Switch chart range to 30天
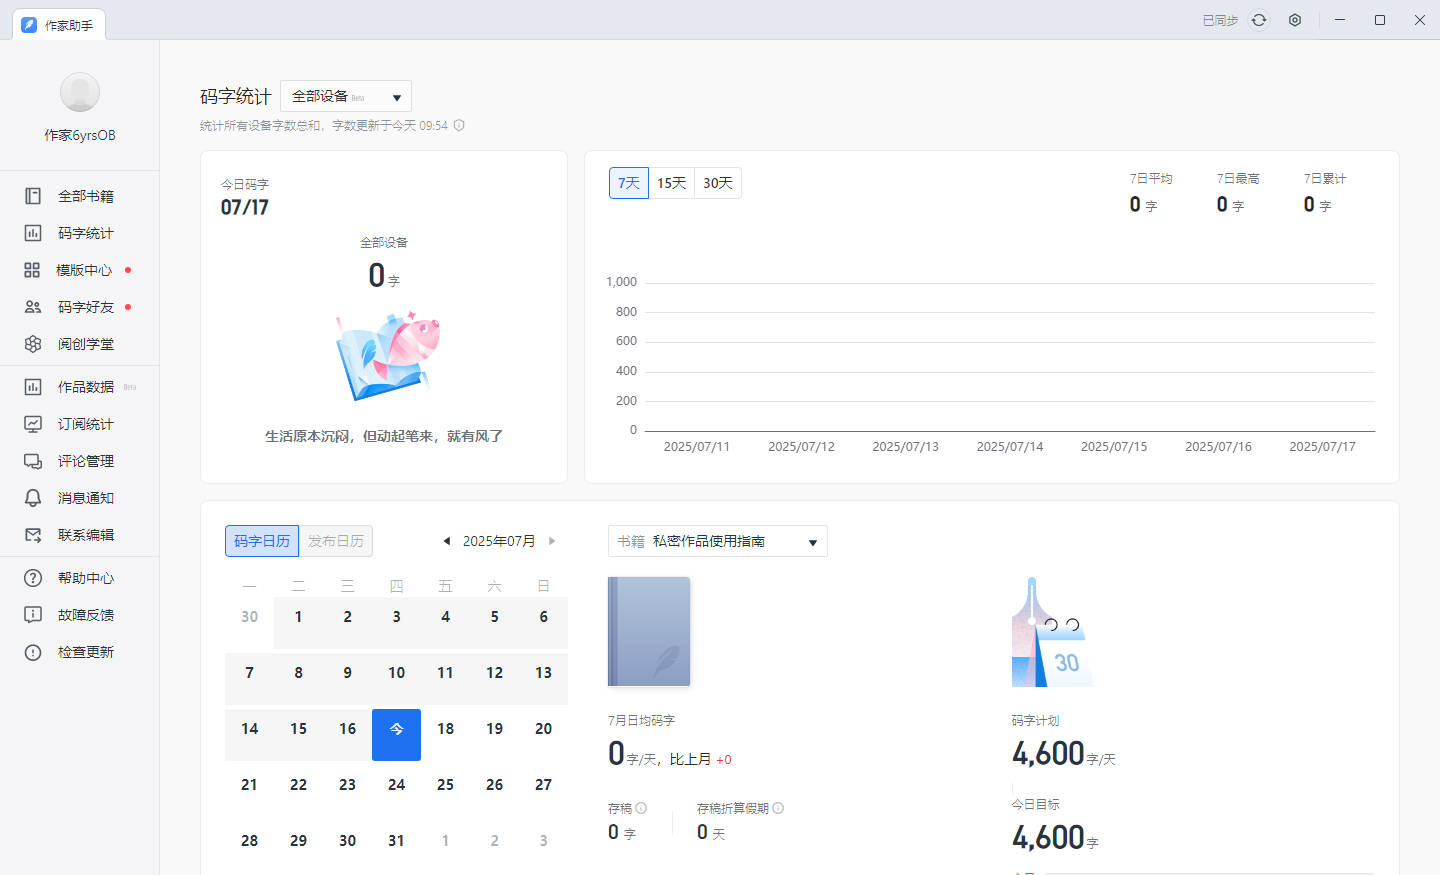This screenshot has width=1440, height=875. click(718, 183)
